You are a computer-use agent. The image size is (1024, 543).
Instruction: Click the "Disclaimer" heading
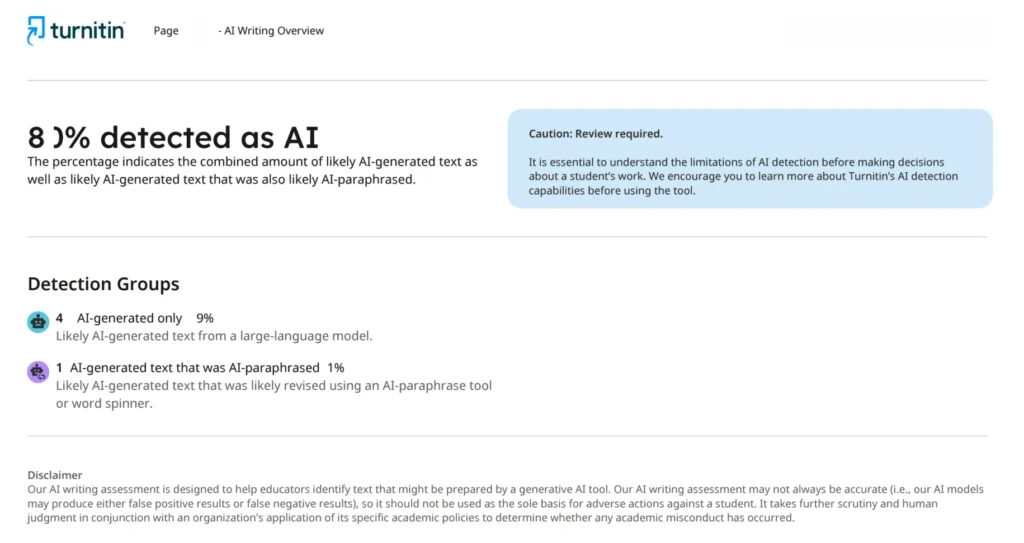coord(55,475)
